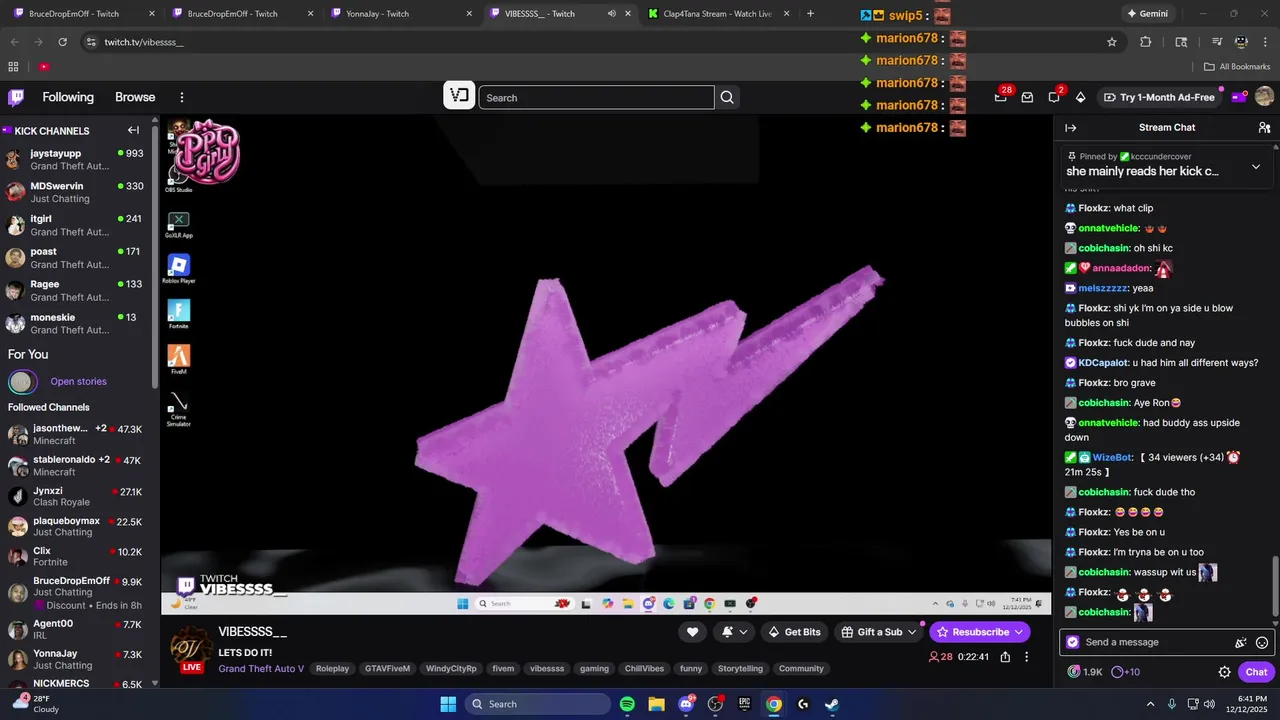This screenshot has height=720, width=1280.
Task: Click username Floxkz saying what clip
Action: [1094, 208]
